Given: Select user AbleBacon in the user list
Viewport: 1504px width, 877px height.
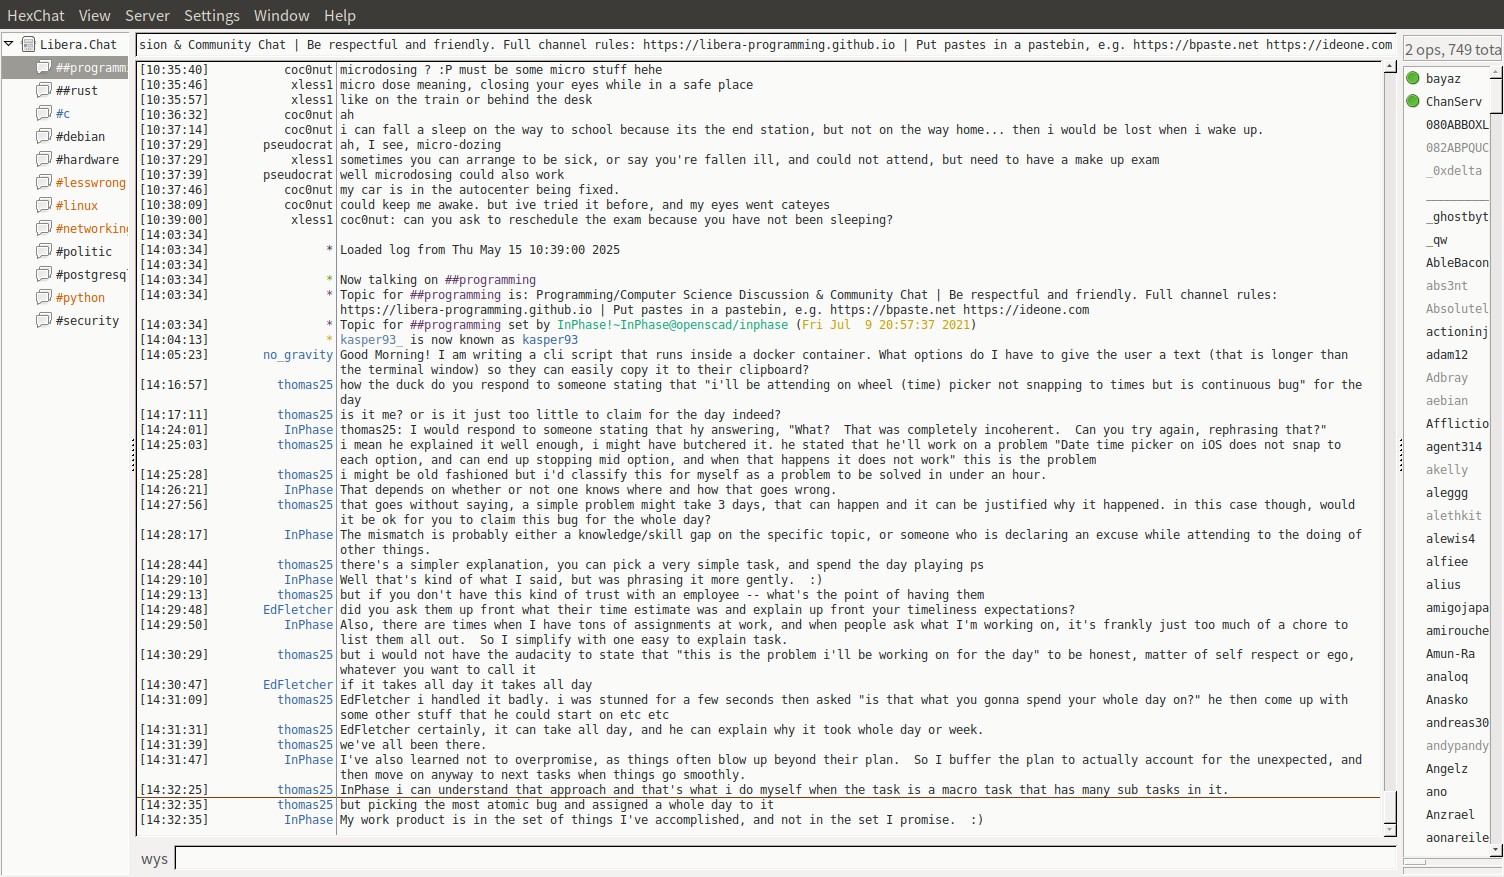Looking at the screenshot, I should 1456,262.
